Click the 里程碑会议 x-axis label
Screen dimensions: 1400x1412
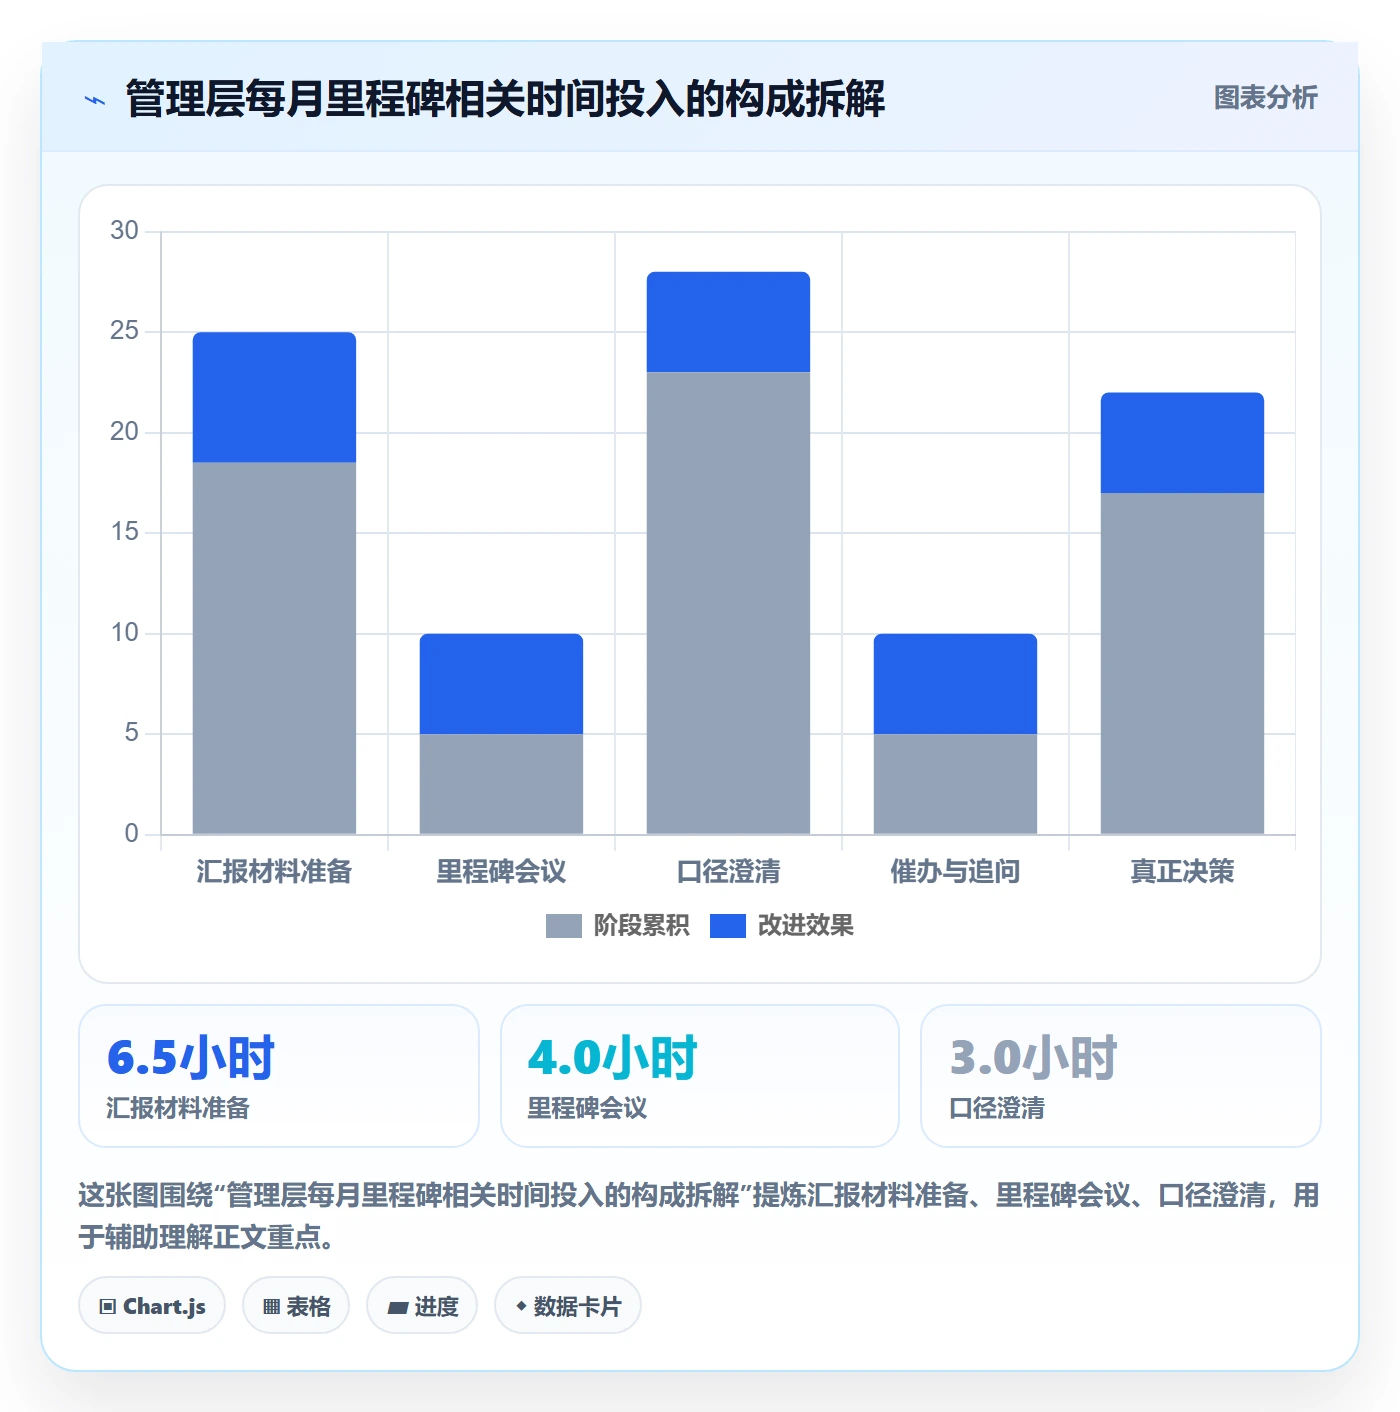tap(501, 872)
